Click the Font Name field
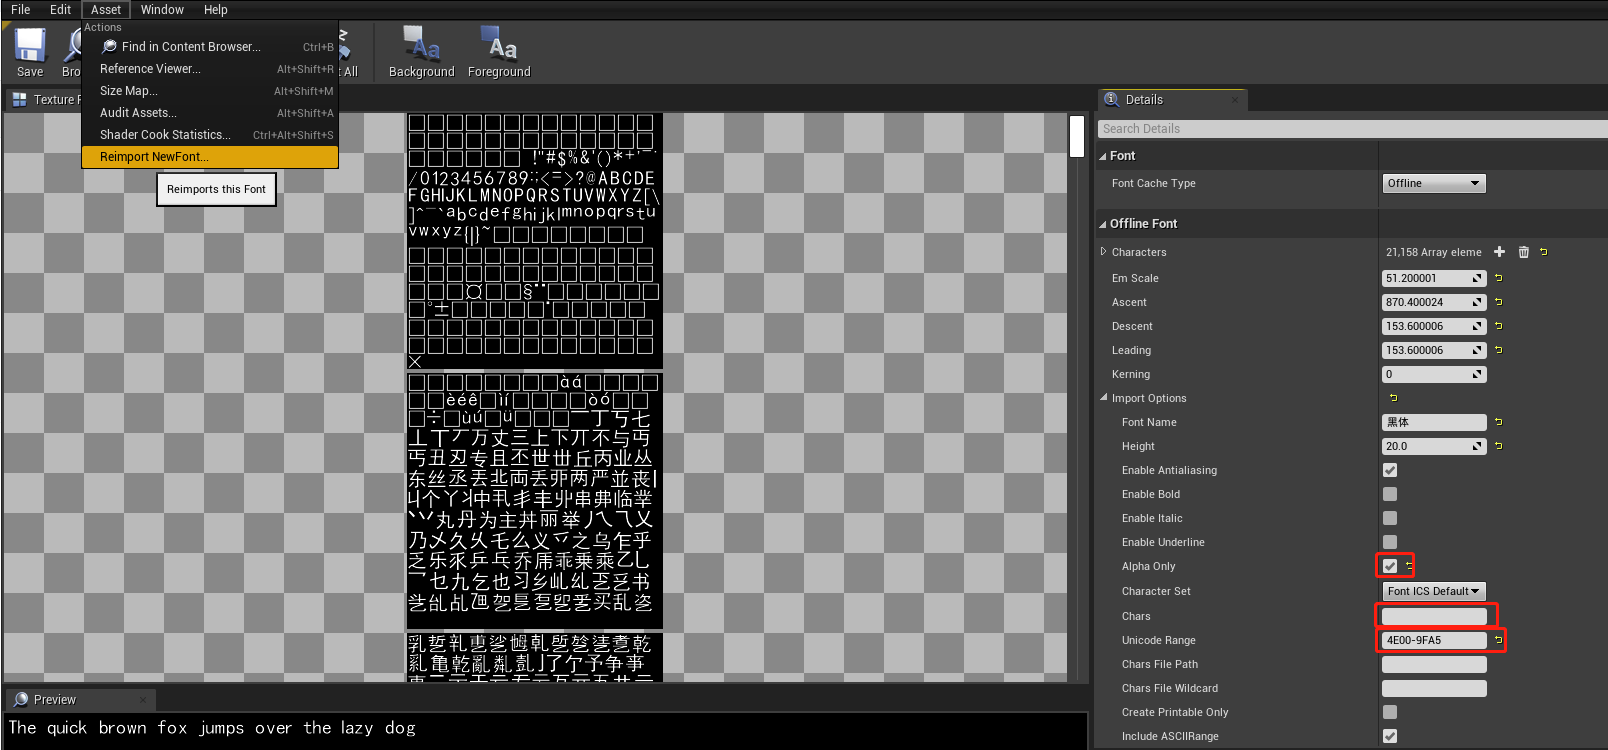Screen dimensions: 1608x750 [1434, 422]
